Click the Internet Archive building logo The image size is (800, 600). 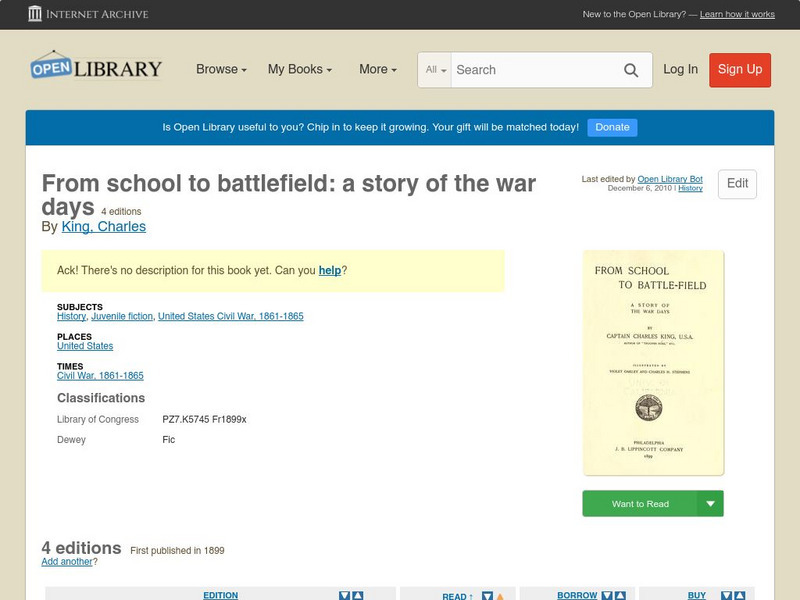[35, 14]
